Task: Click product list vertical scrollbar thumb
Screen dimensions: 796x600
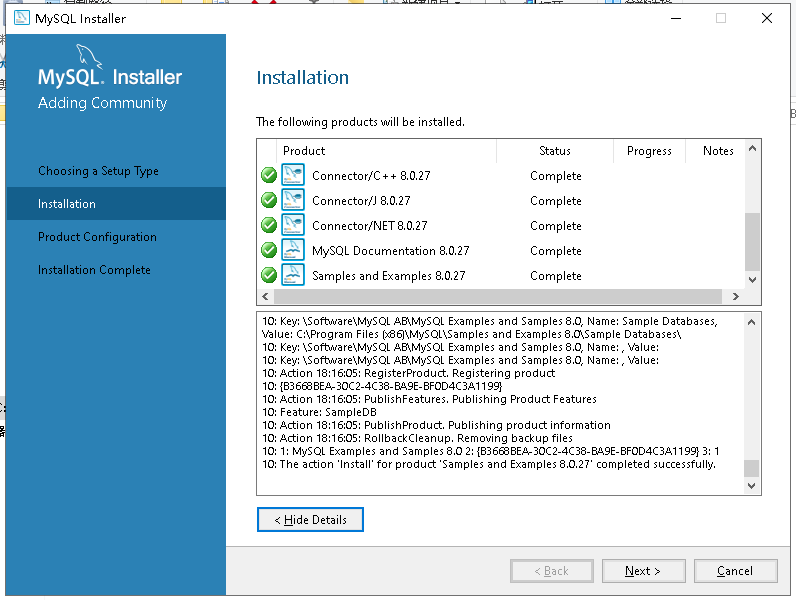Action: tap(752, 242)
